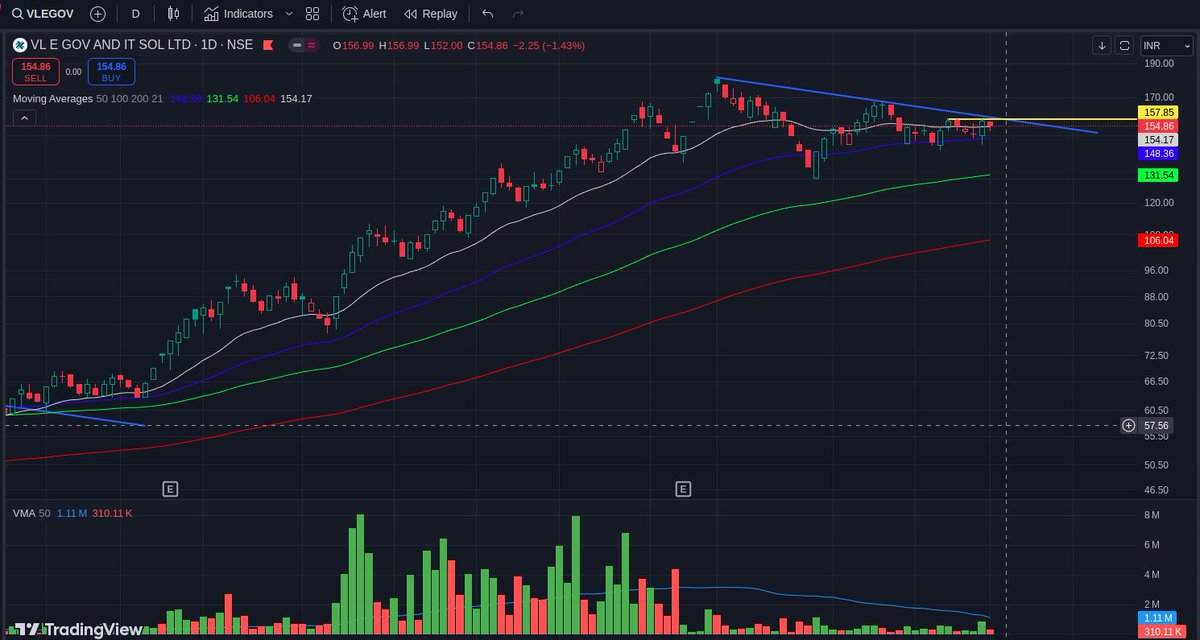Open the timeframe menu labeled D

click(x=135, y=13)
